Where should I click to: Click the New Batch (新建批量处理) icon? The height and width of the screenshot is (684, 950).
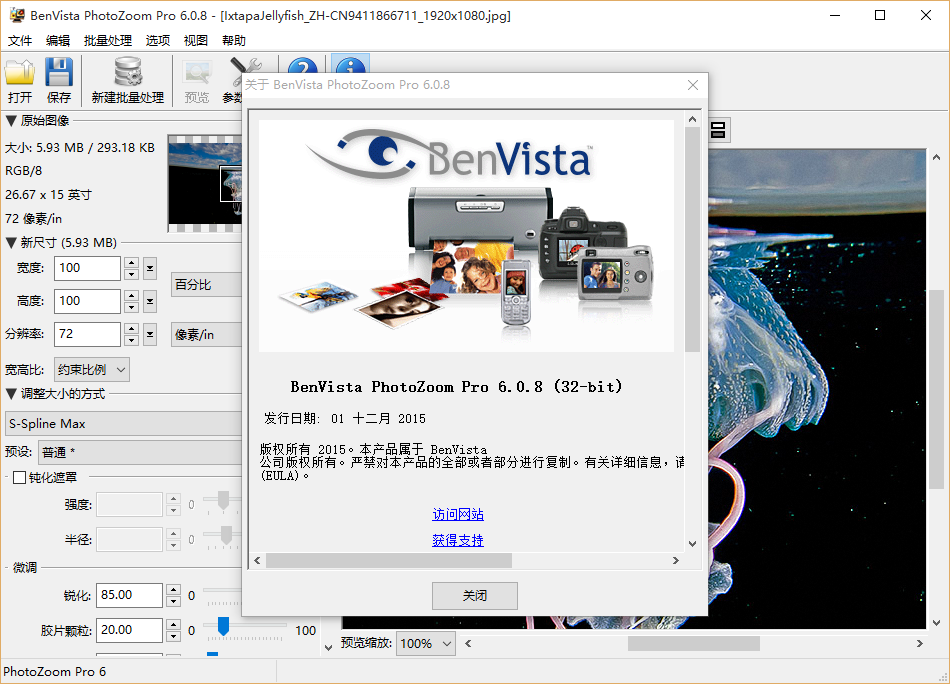127,74
